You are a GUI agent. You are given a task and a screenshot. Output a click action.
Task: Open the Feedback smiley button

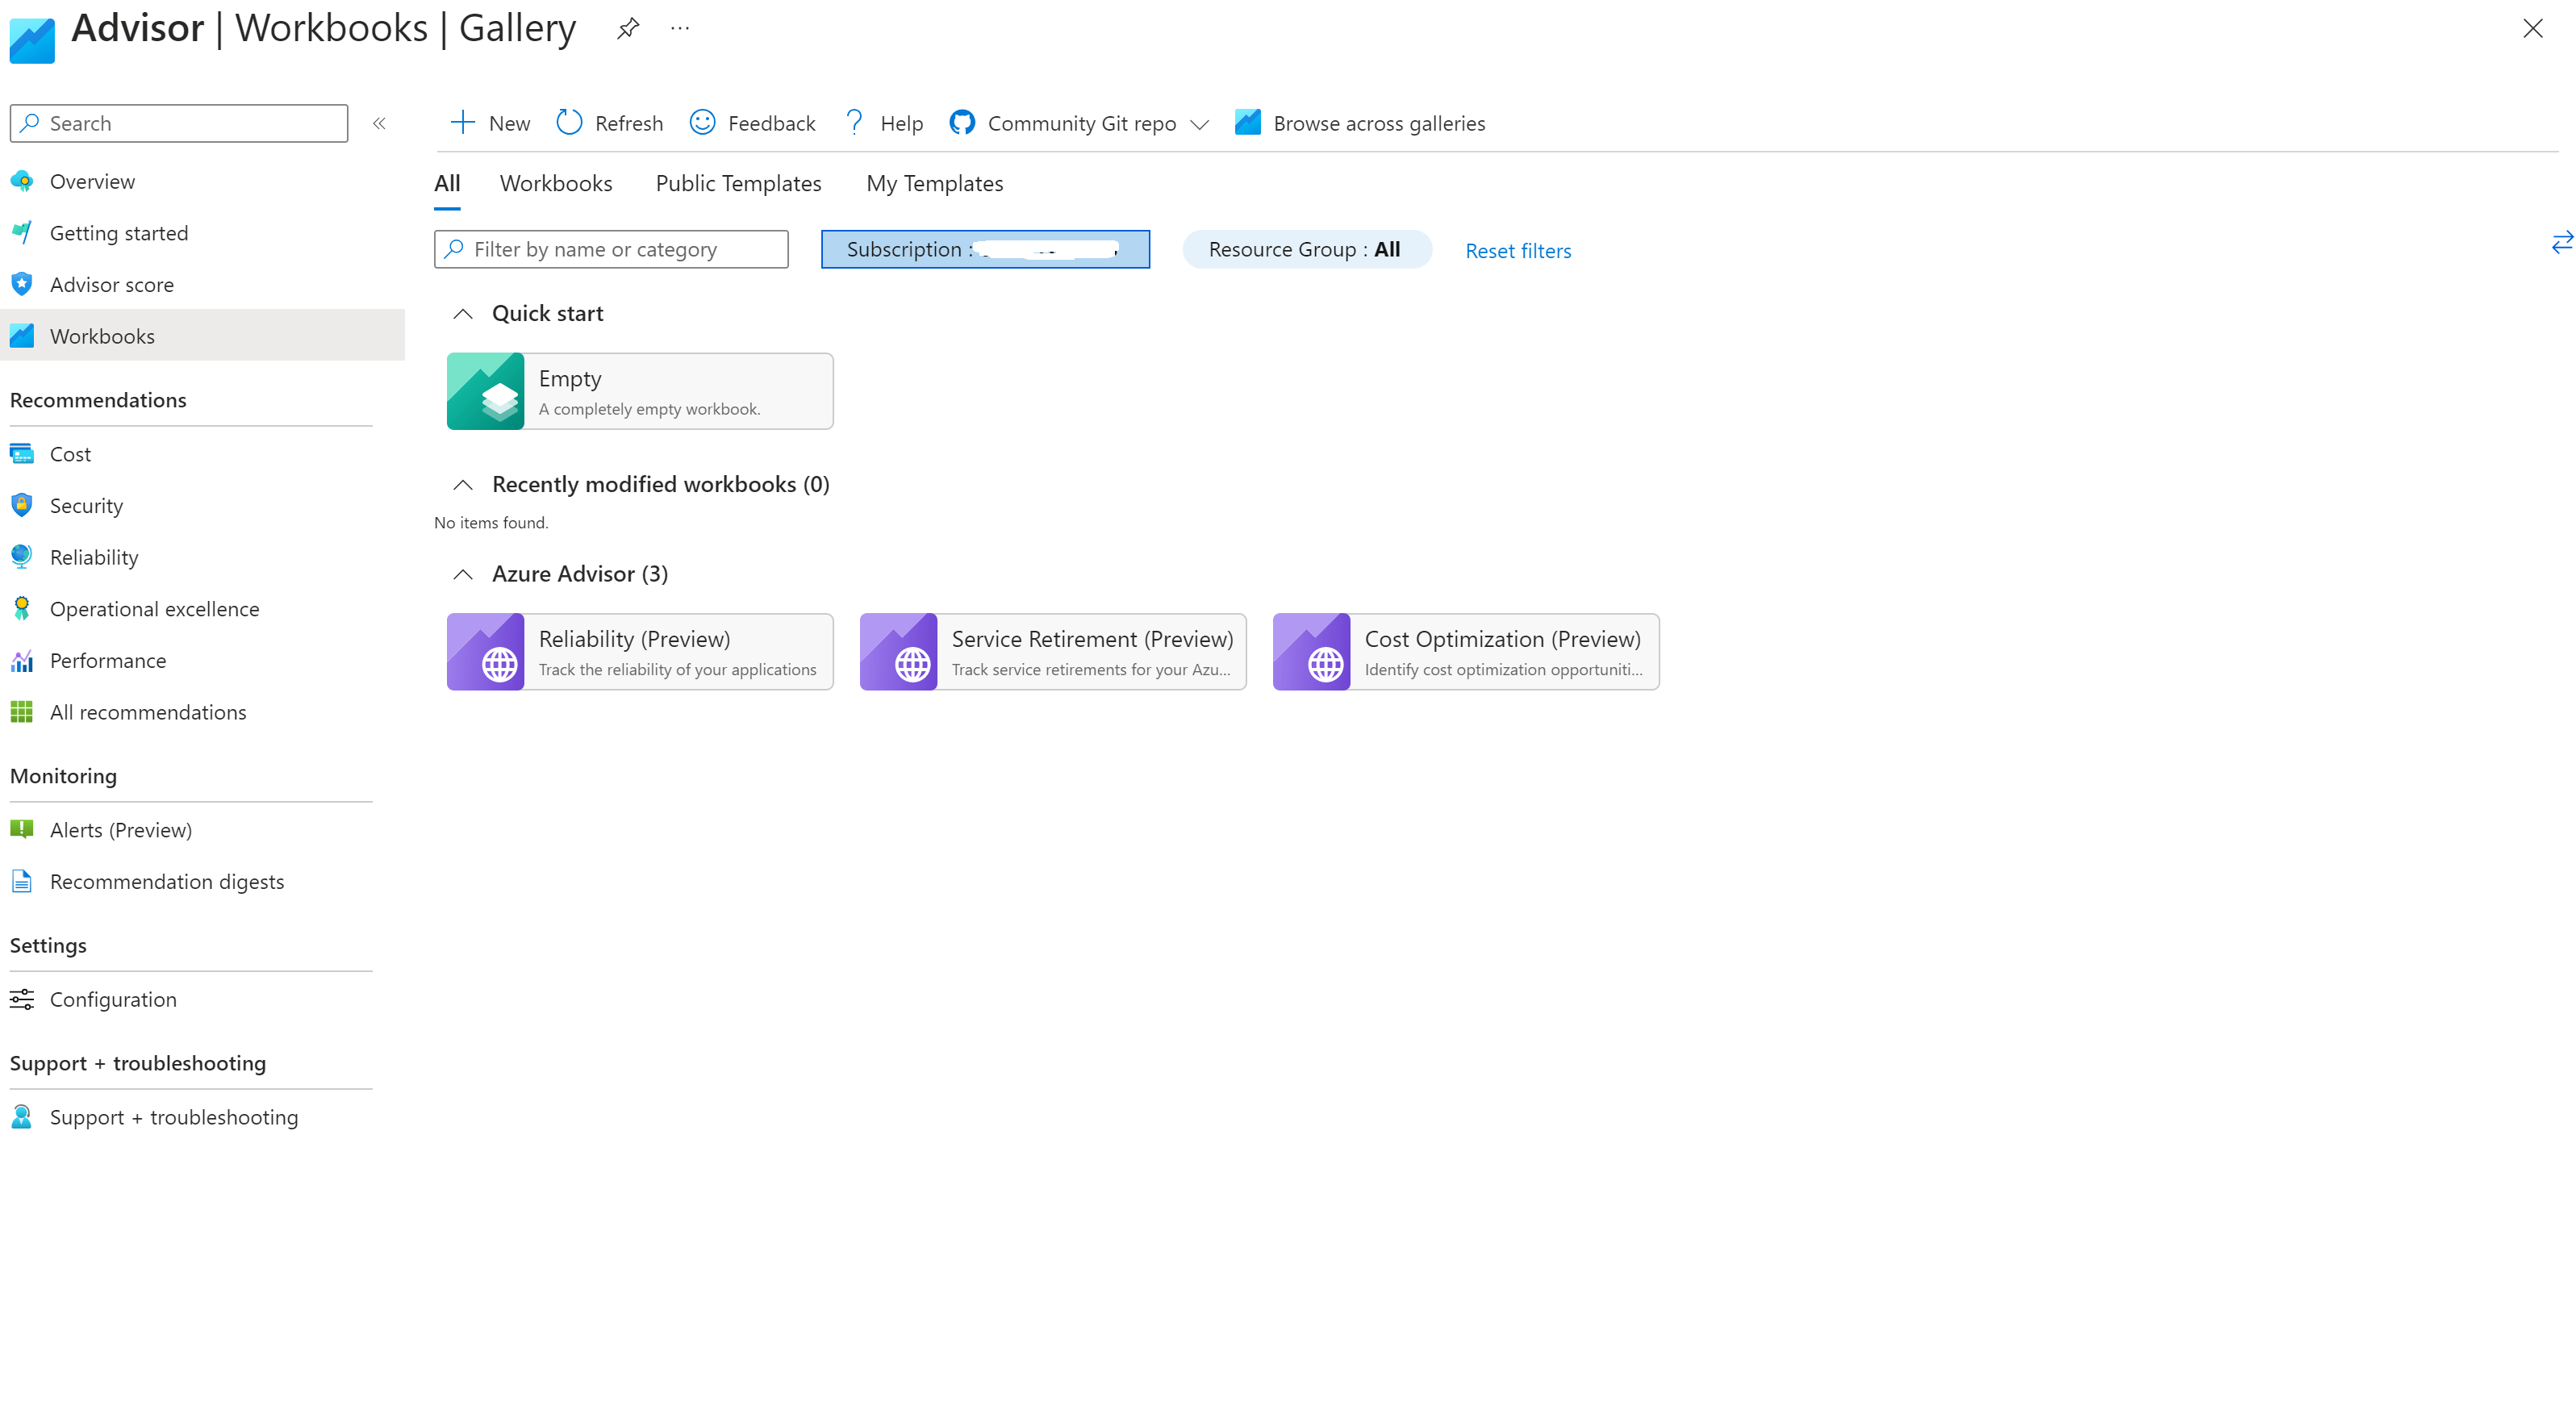pyautogui.click(x=703, y=122)
